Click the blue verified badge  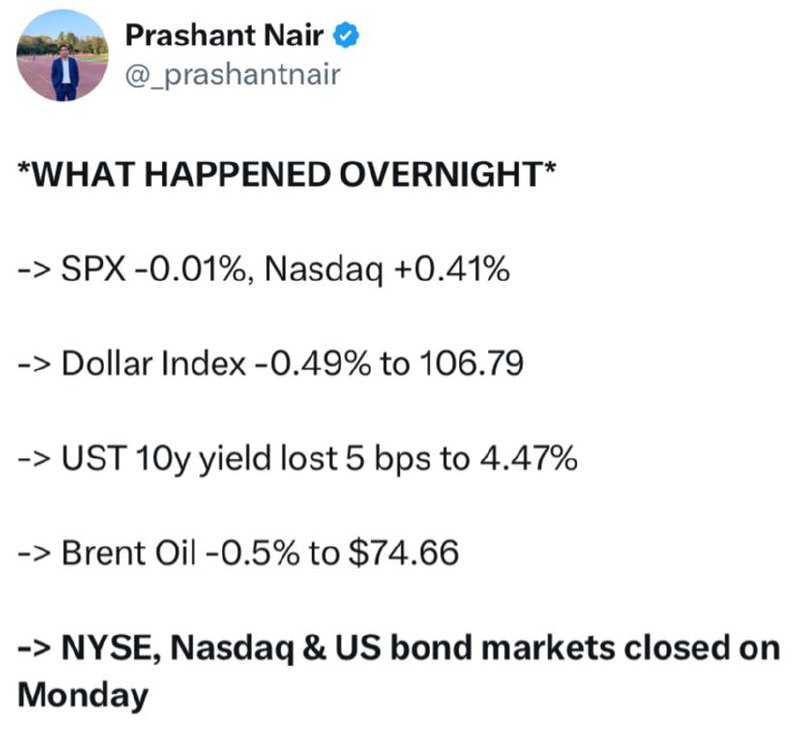(x=346, y=35)
